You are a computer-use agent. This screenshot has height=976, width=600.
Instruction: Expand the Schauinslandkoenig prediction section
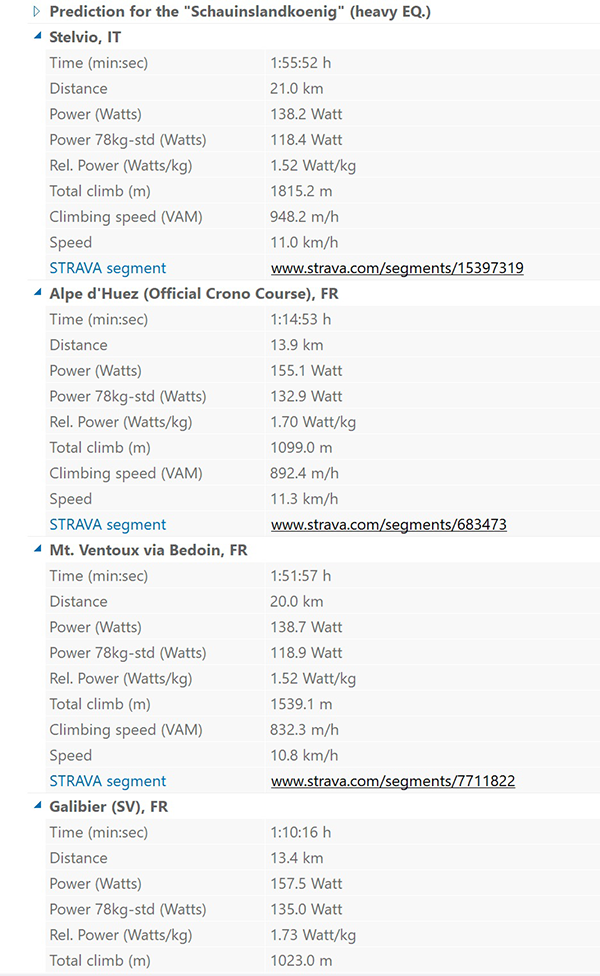click(37, 11)
